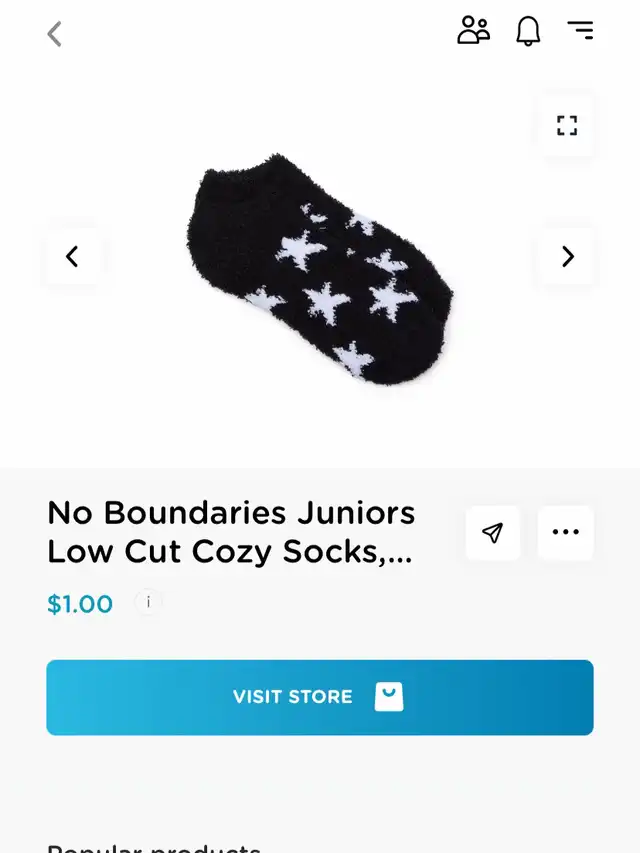Show the next product image
The image size is (640, 853).
click(567, 256)
